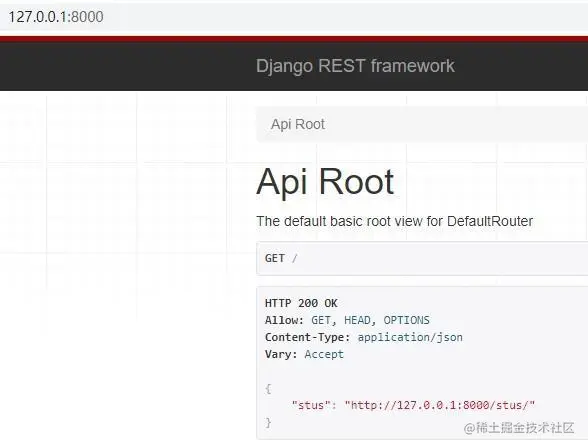Click the Content-Type header label
The height and width of the screenshot is (448, 588).
click(x=308, y=337)
